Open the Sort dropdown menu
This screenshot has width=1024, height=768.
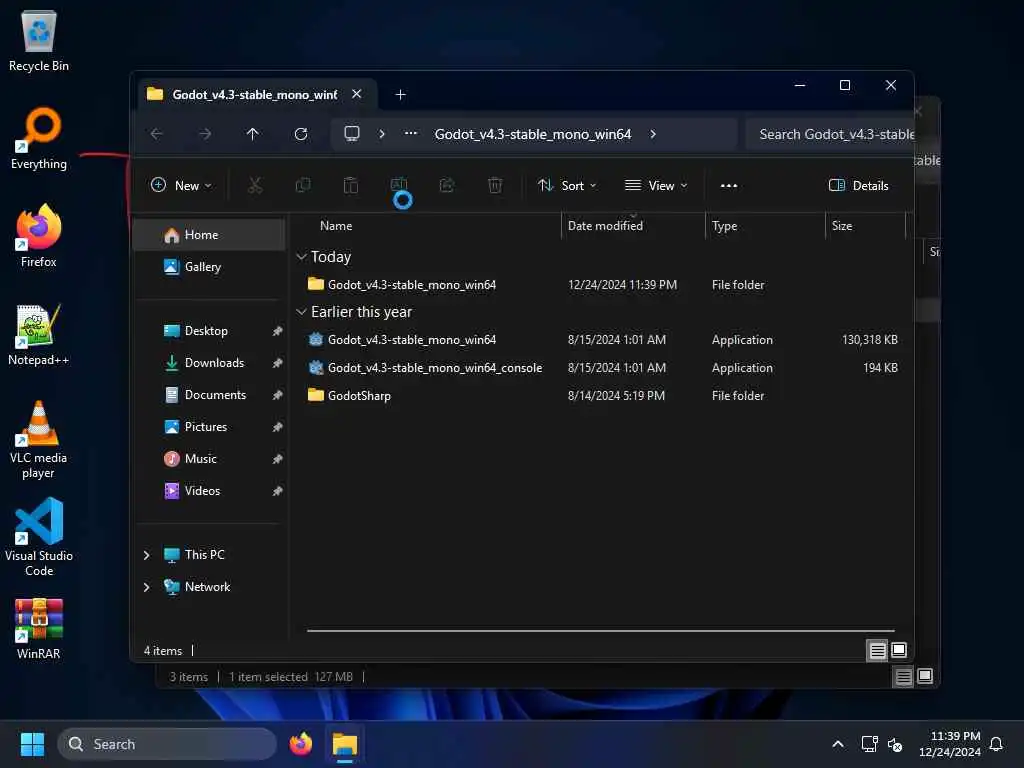[x=567, y=185]
